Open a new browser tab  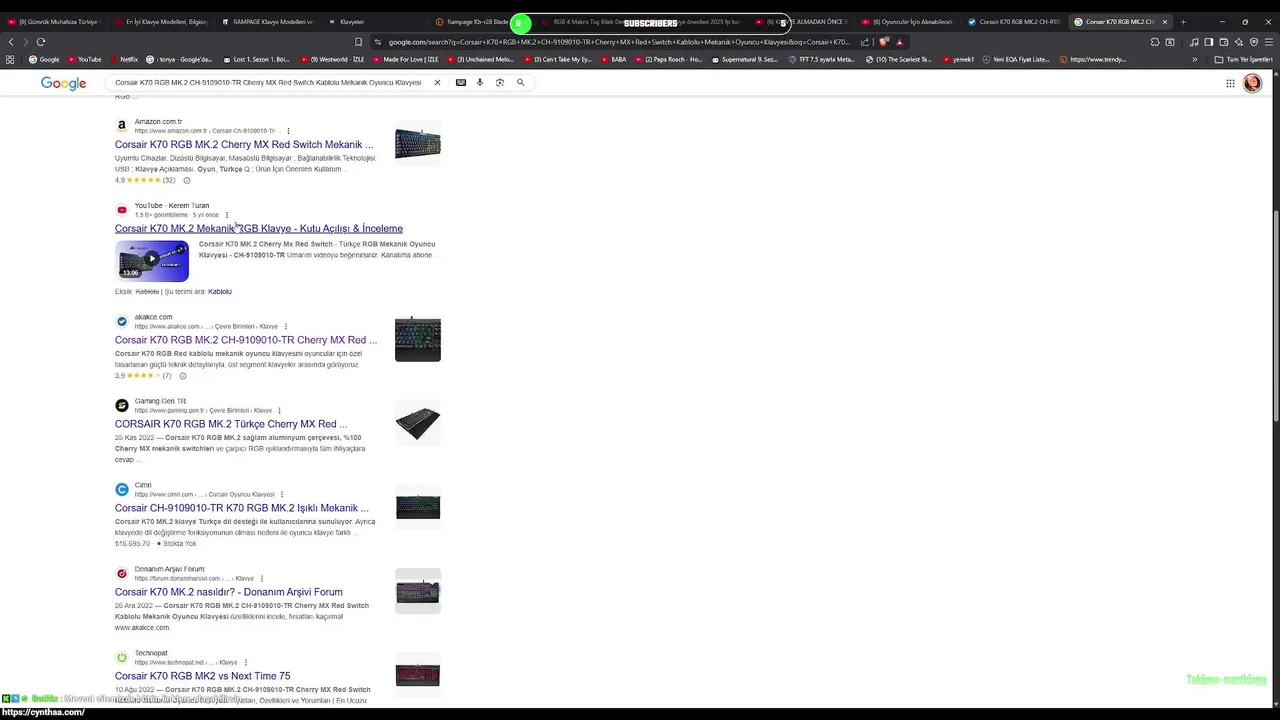[x=1183, y=22]
